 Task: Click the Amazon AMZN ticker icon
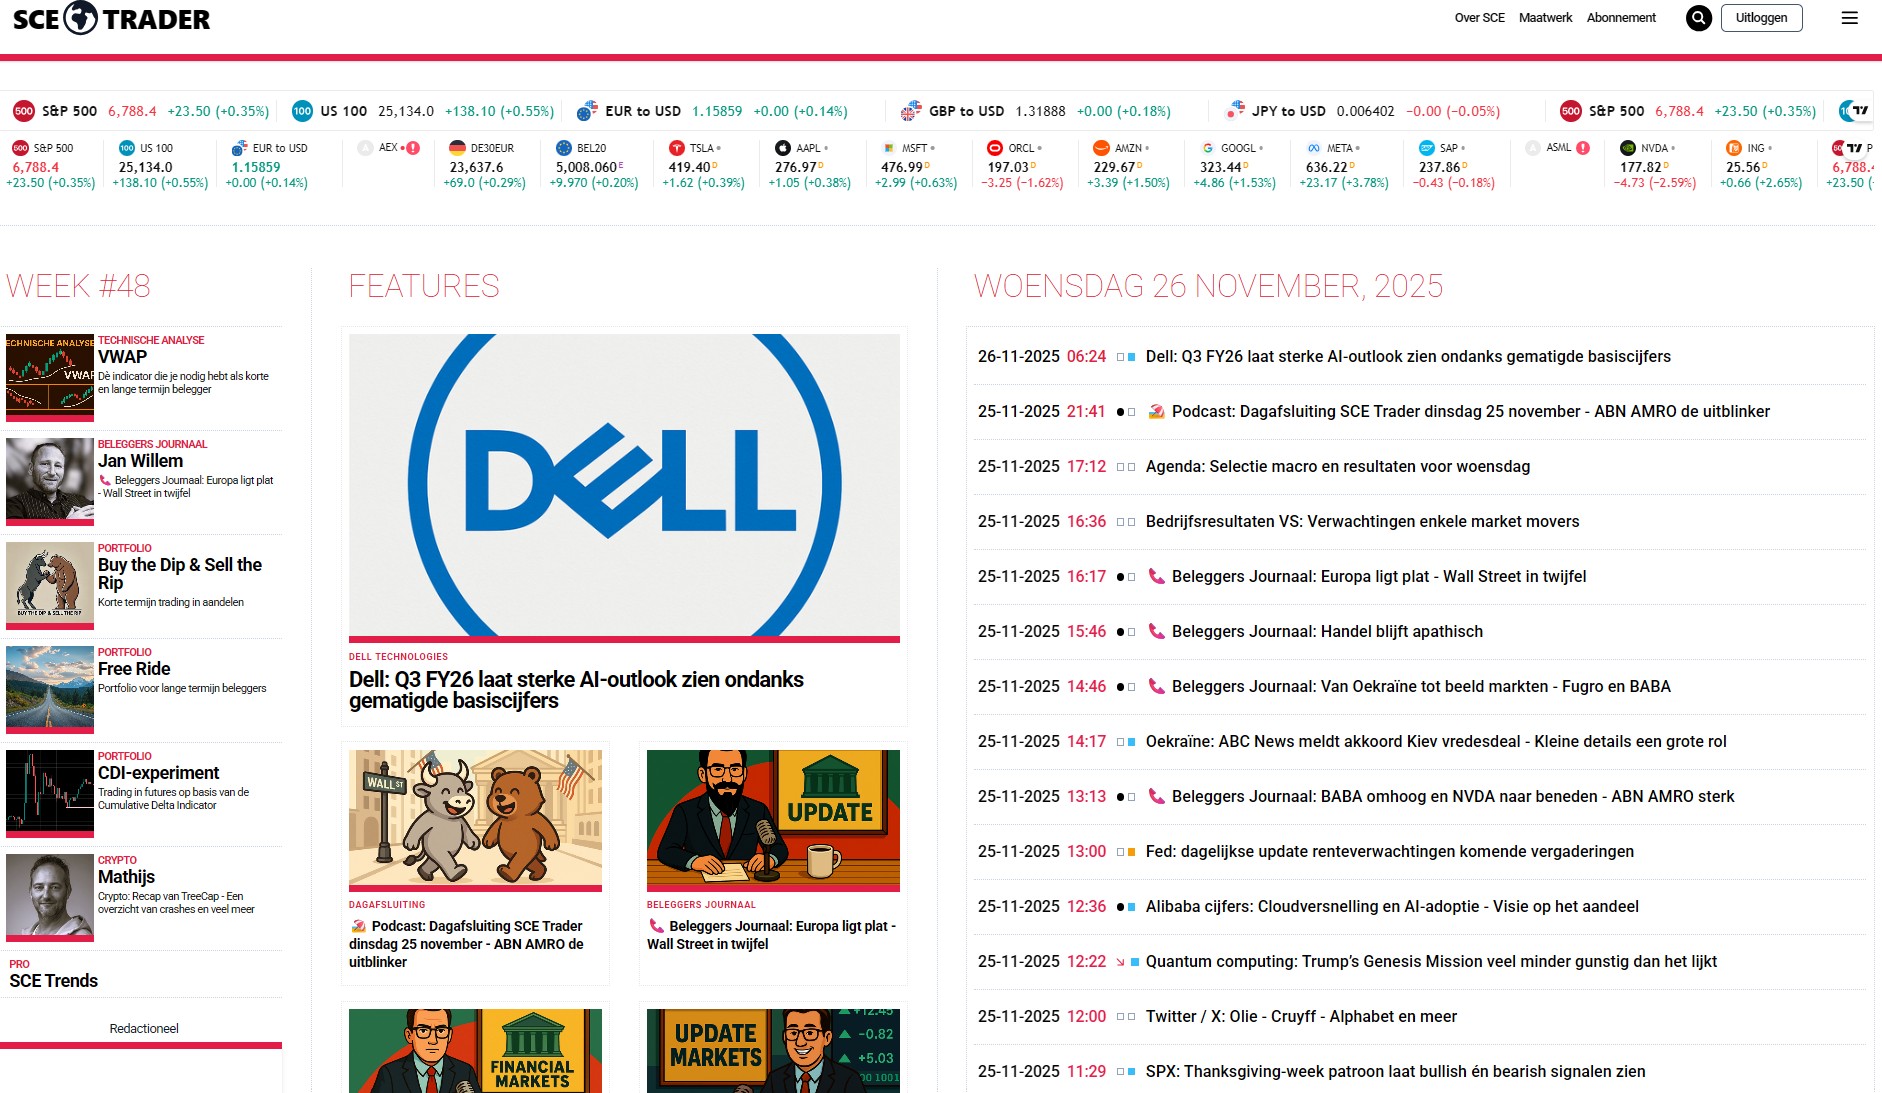tap(1101, 148)
